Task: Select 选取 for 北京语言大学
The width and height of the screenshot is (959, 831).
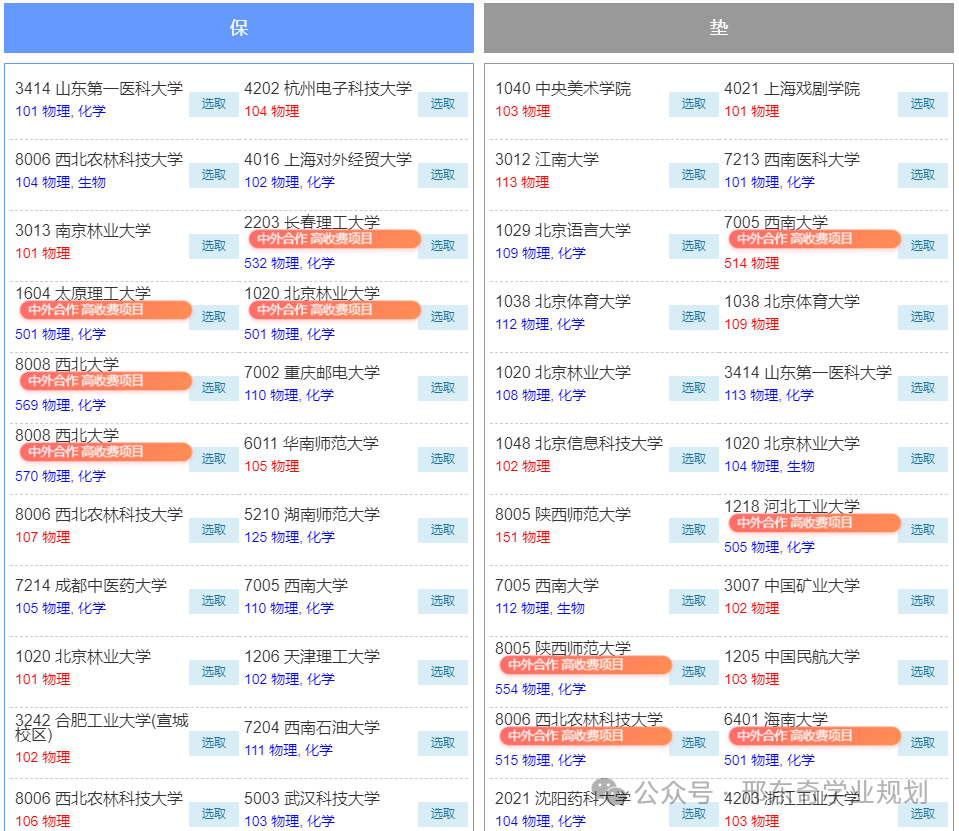Action: point(693,246)
